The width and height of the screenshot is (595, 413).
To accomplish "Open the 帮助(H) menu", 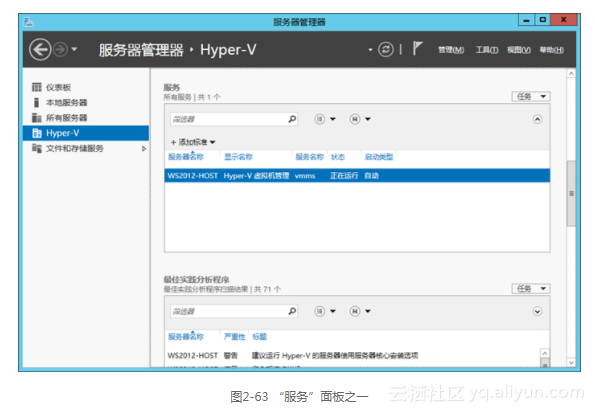I will click(x=552, y=50).
